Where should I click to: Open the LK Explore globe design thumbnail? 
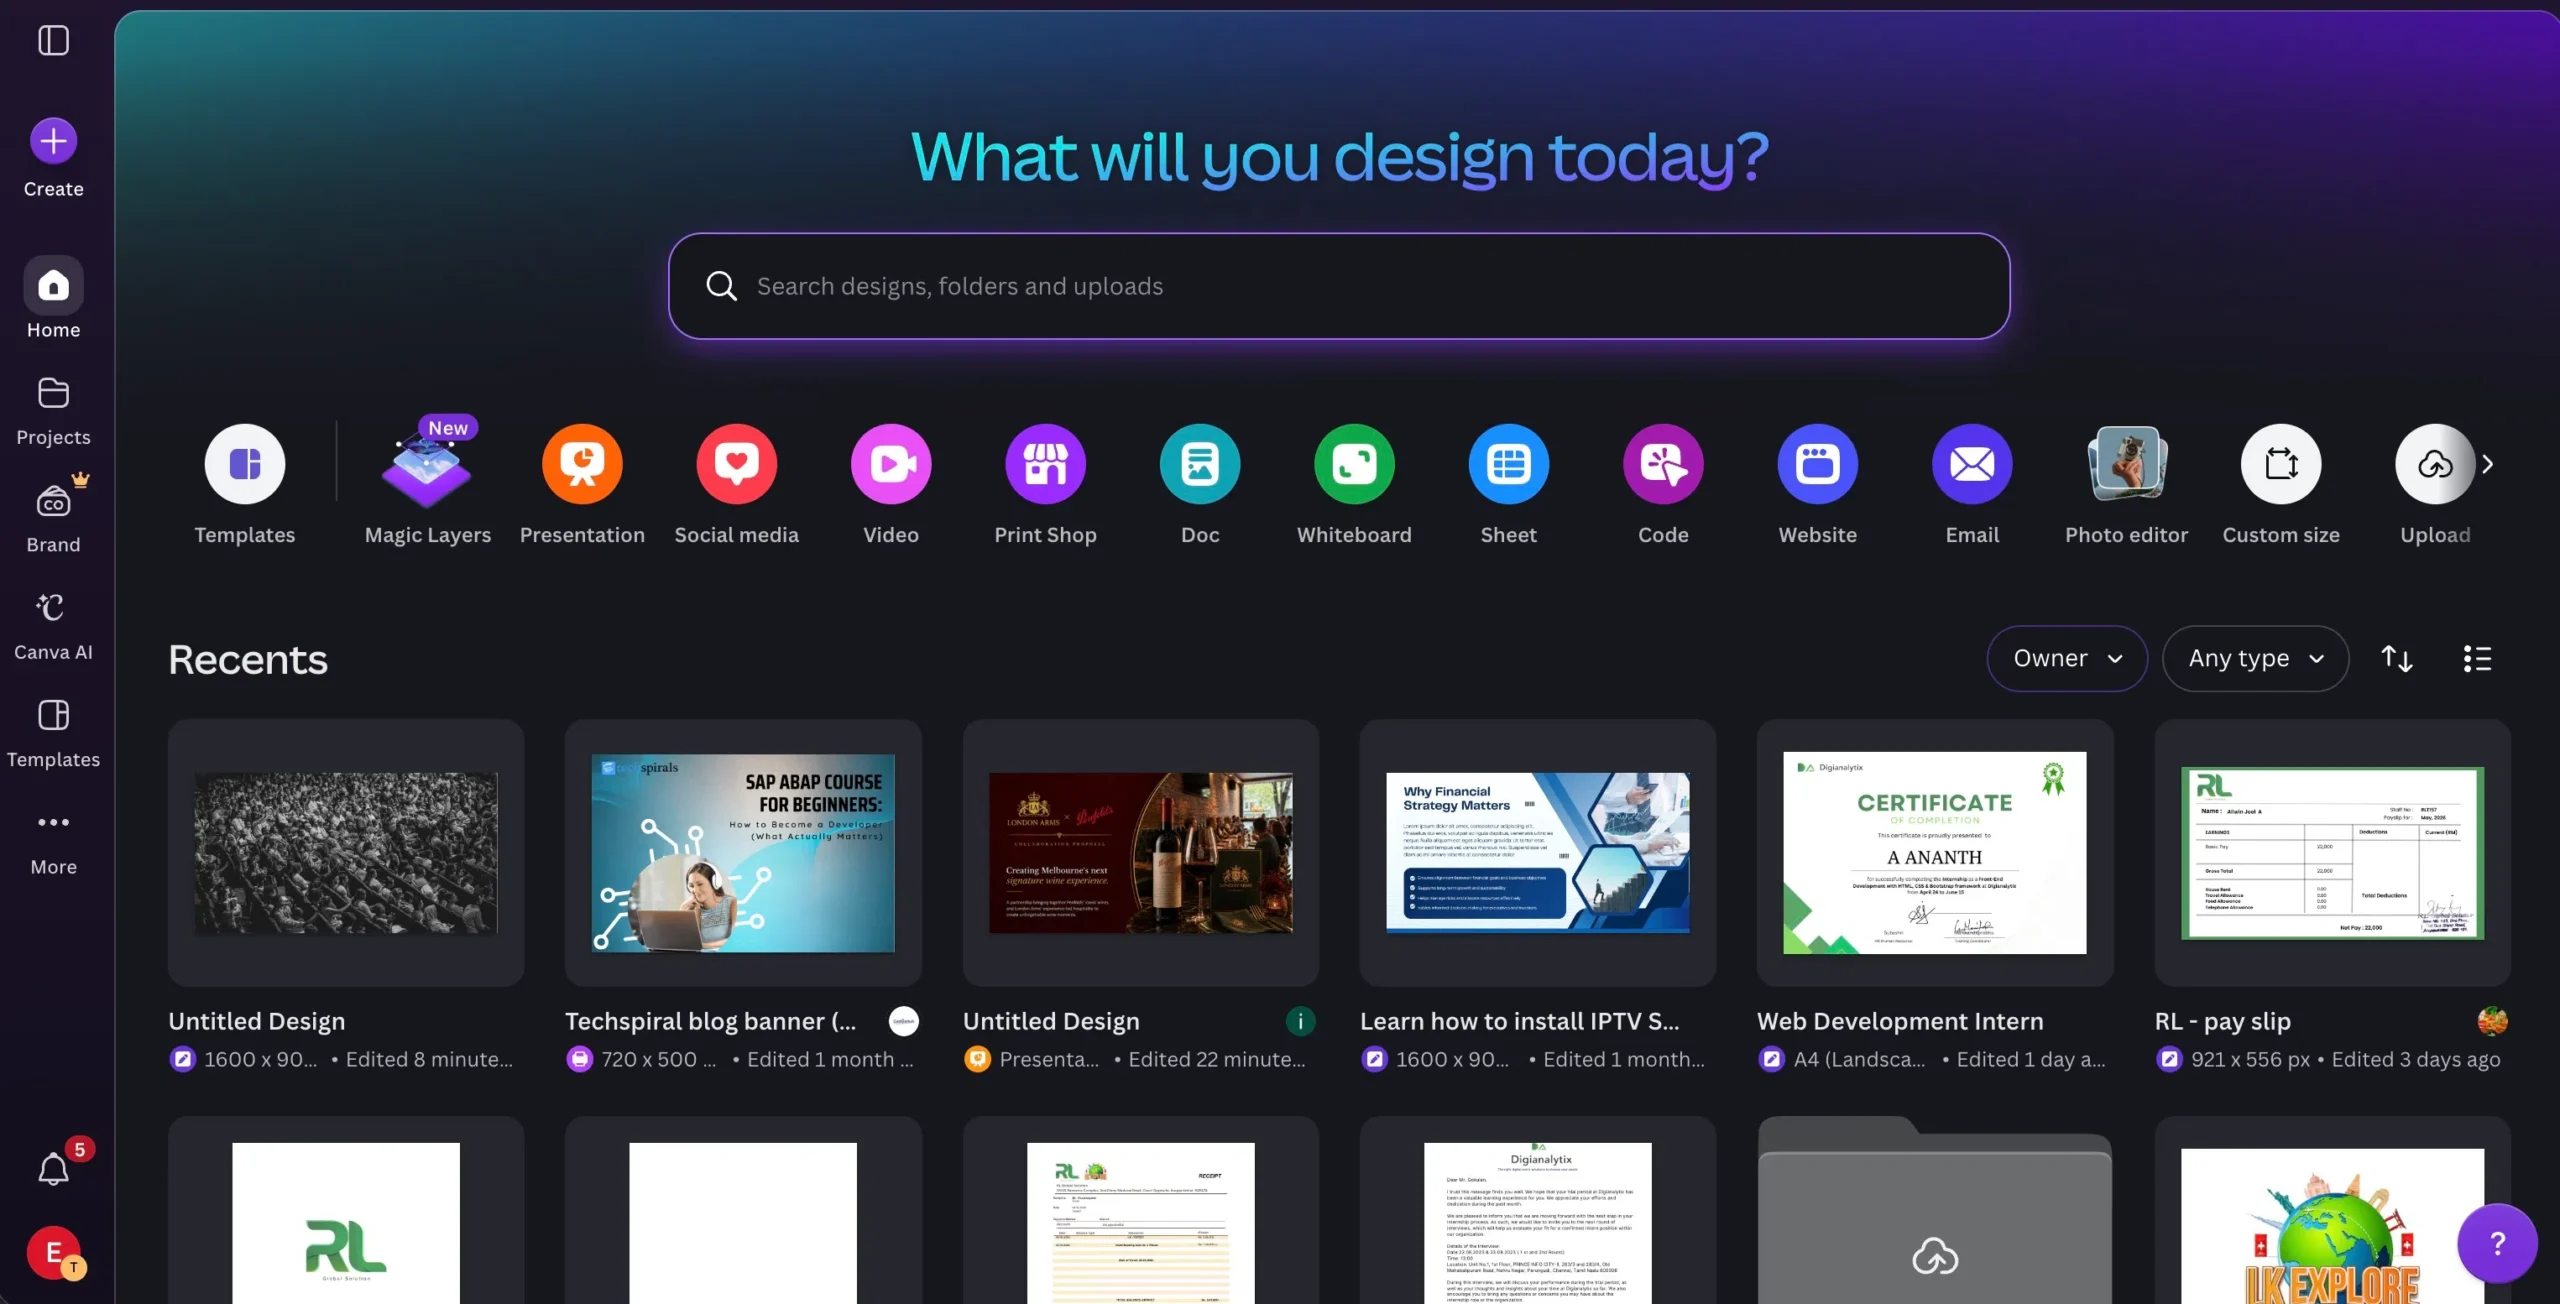point(2332,1211)
